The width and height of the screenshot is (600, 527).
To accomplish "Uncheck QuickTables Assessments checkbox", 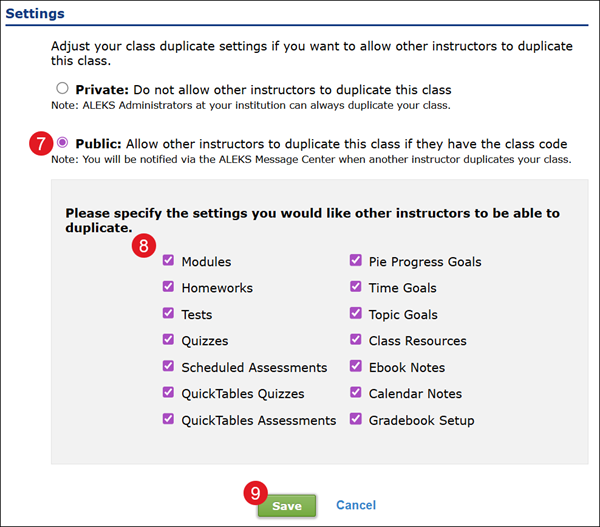I will click(x=168, y=420).
